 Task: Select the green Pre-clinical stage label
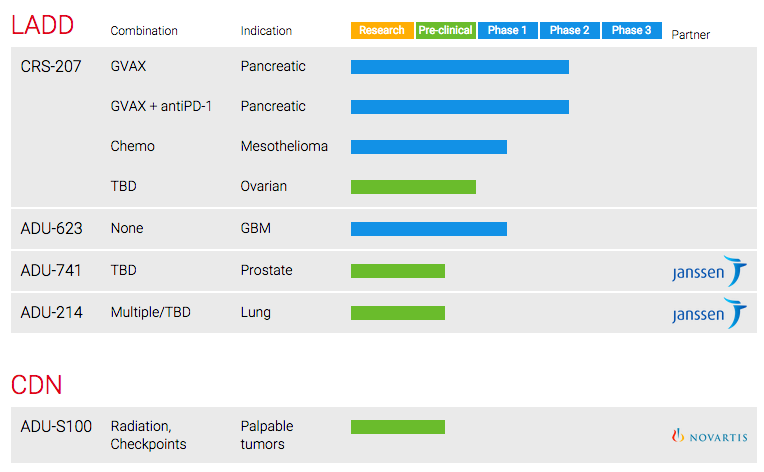[445, 30]
